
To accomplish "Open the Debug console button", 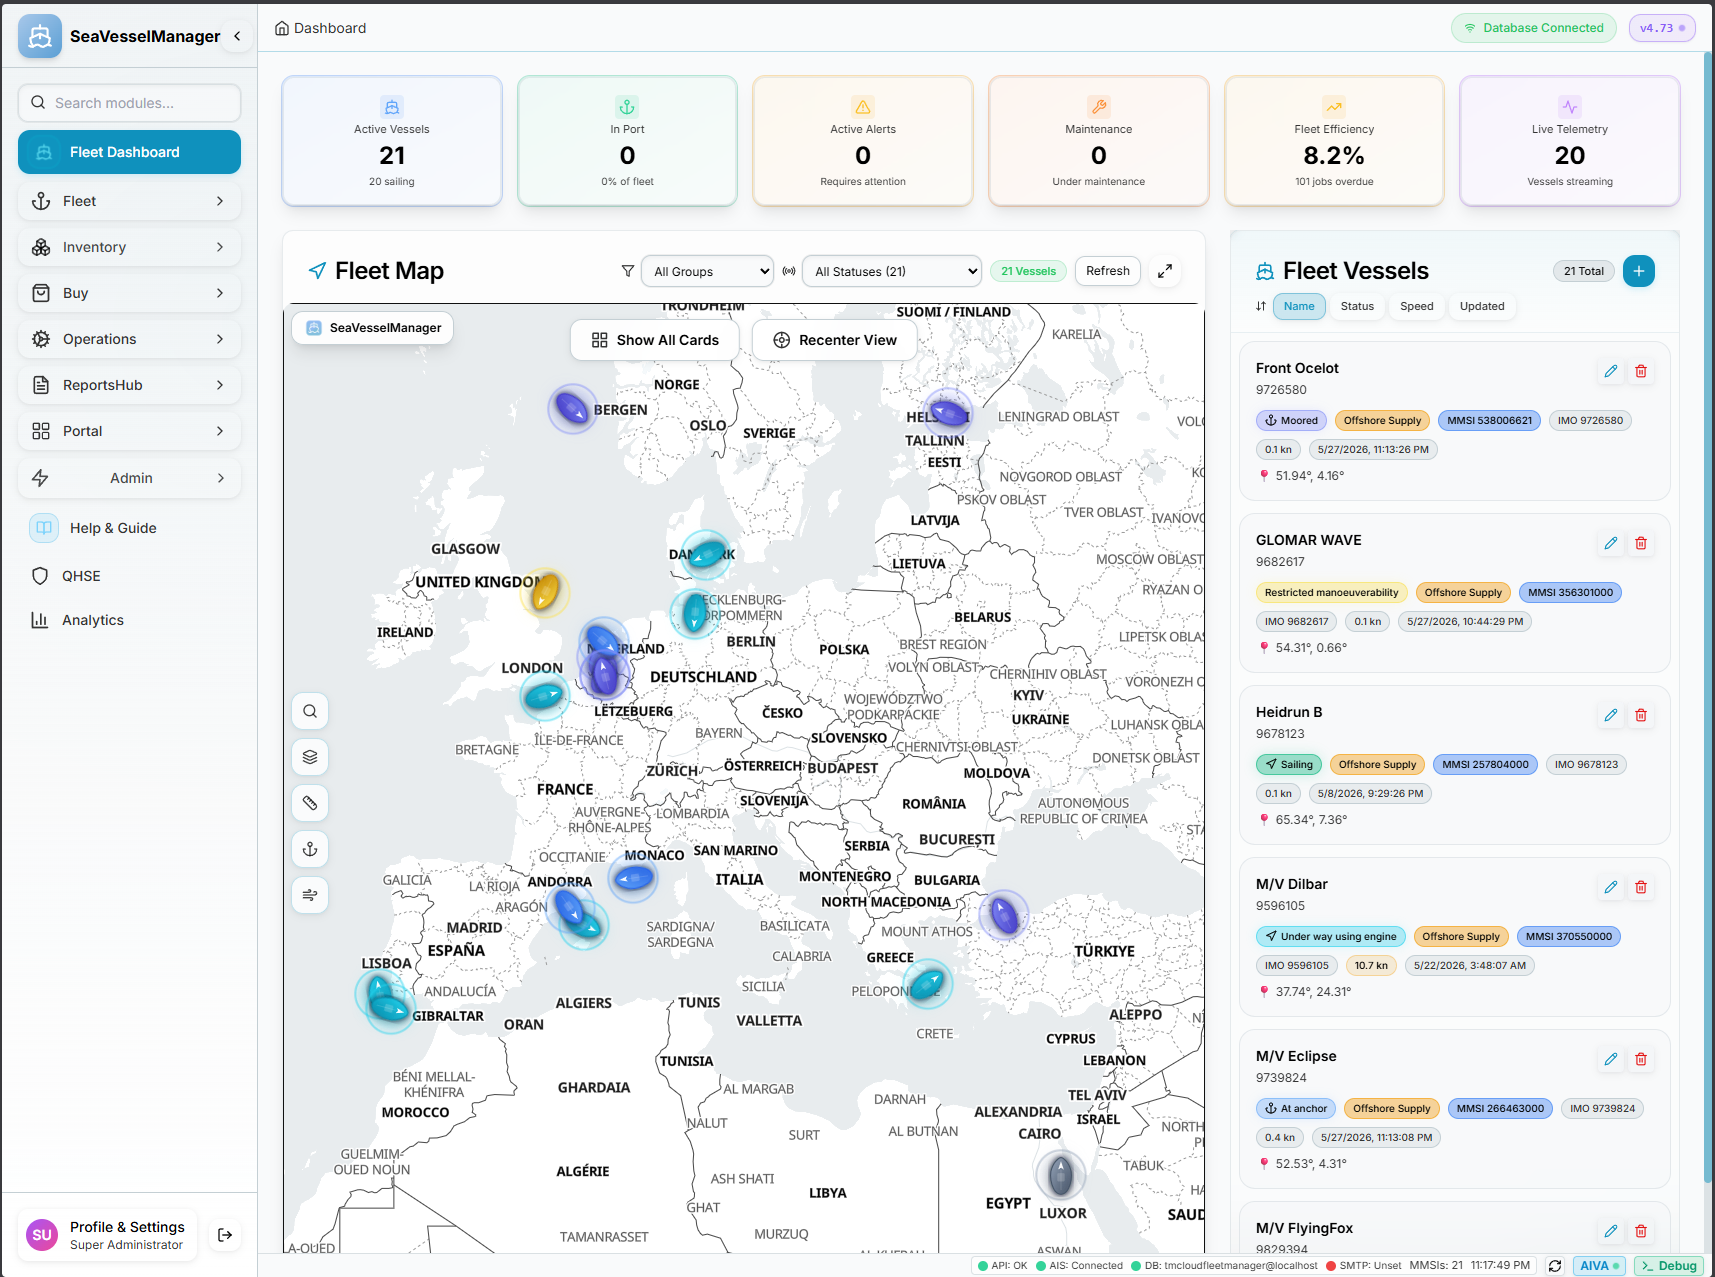I will [x=1669, y=1266].
